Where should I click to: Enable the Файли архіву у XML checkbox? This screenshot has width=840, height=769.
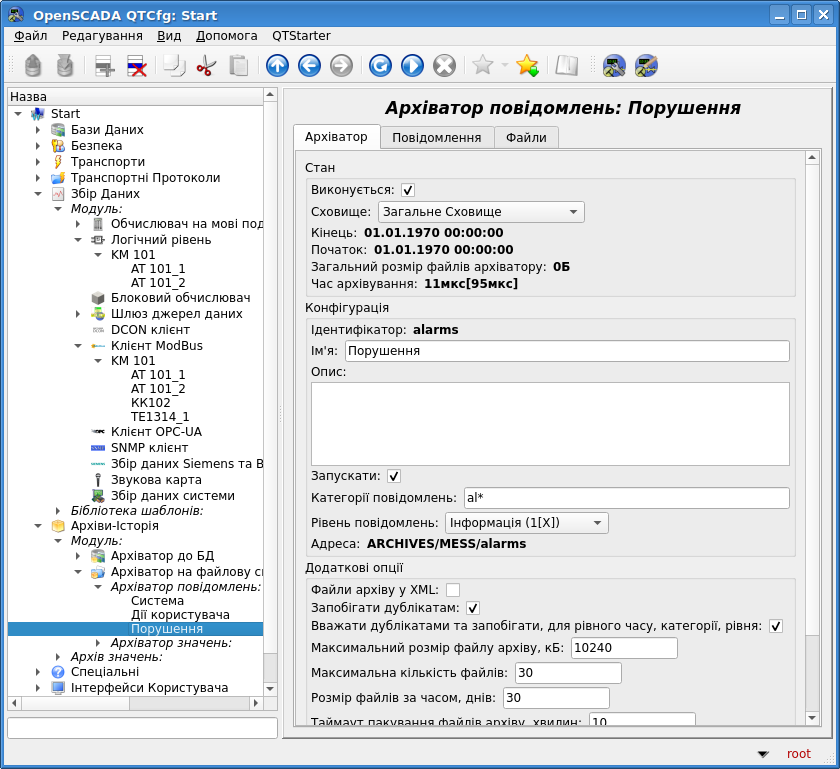point(453,590)
